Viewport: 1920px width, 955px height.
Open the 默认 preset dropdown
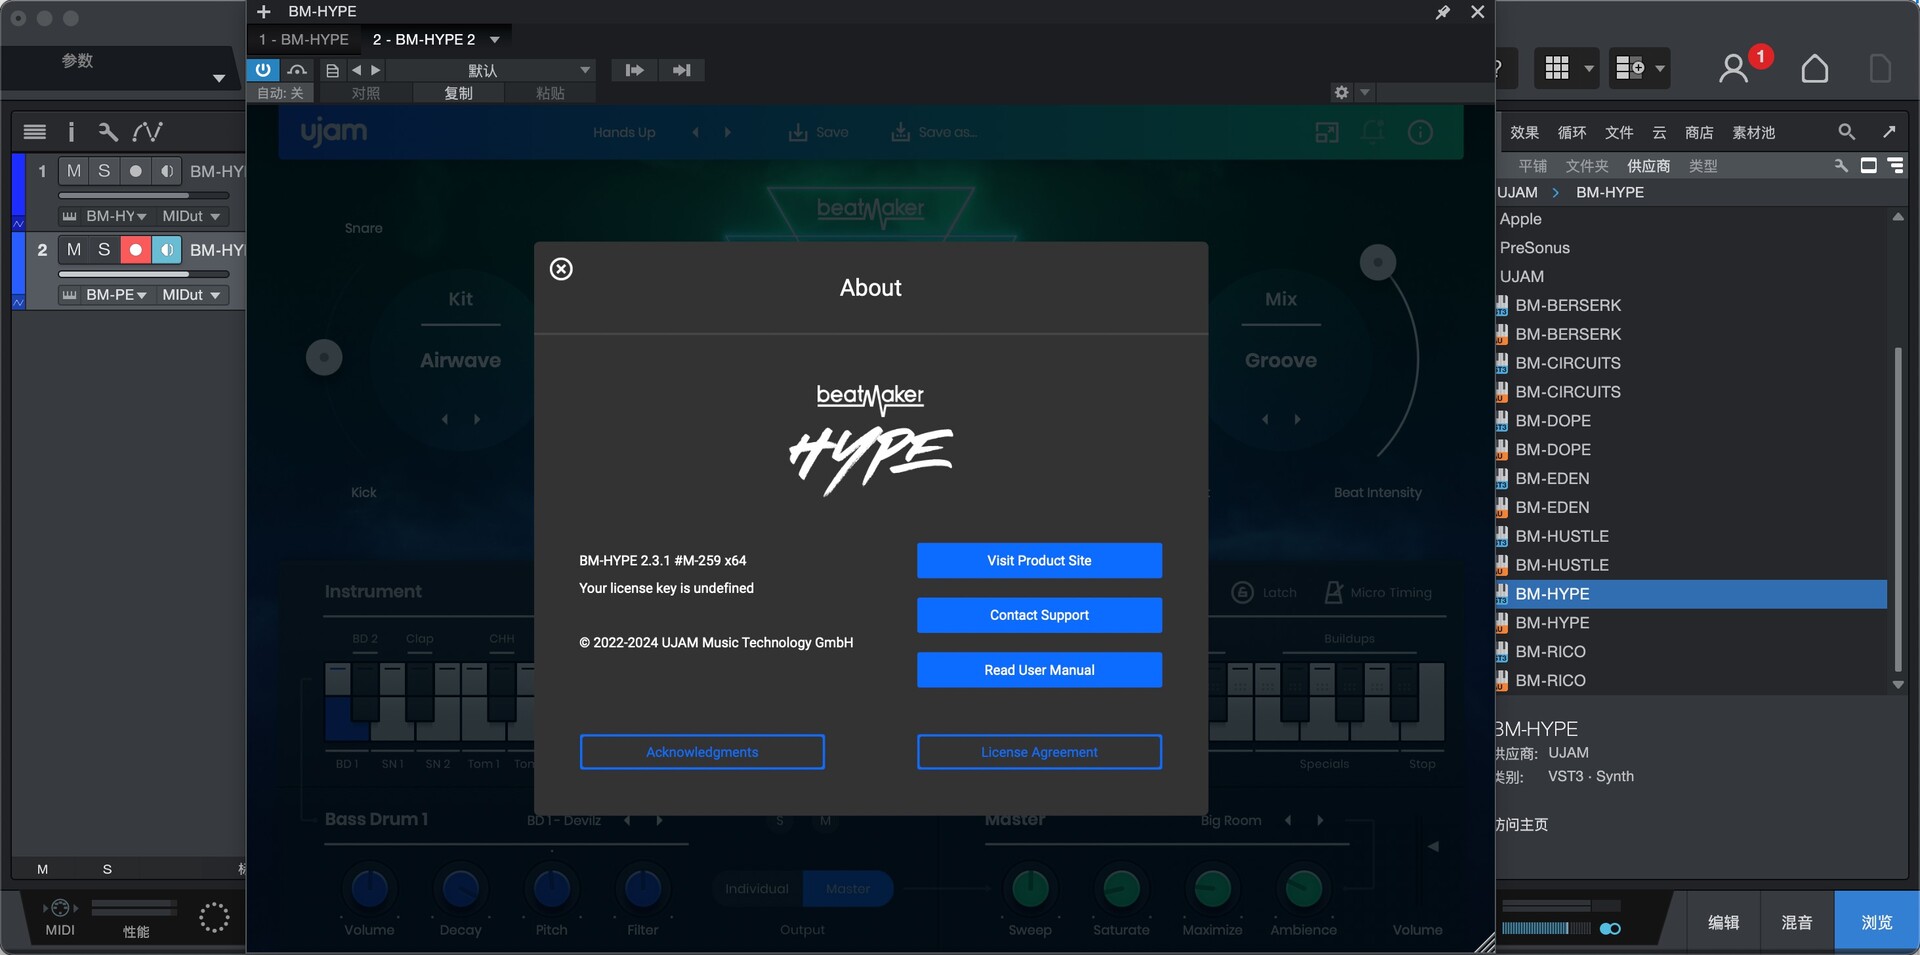click(x=492, y=70)
